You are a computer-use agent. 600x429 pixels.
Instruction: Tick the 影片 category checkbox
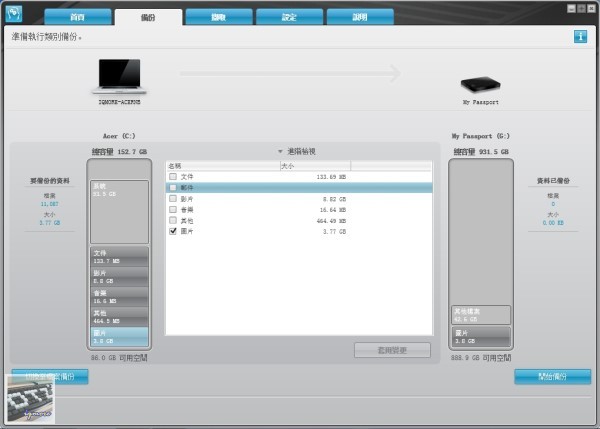(173, 198)
